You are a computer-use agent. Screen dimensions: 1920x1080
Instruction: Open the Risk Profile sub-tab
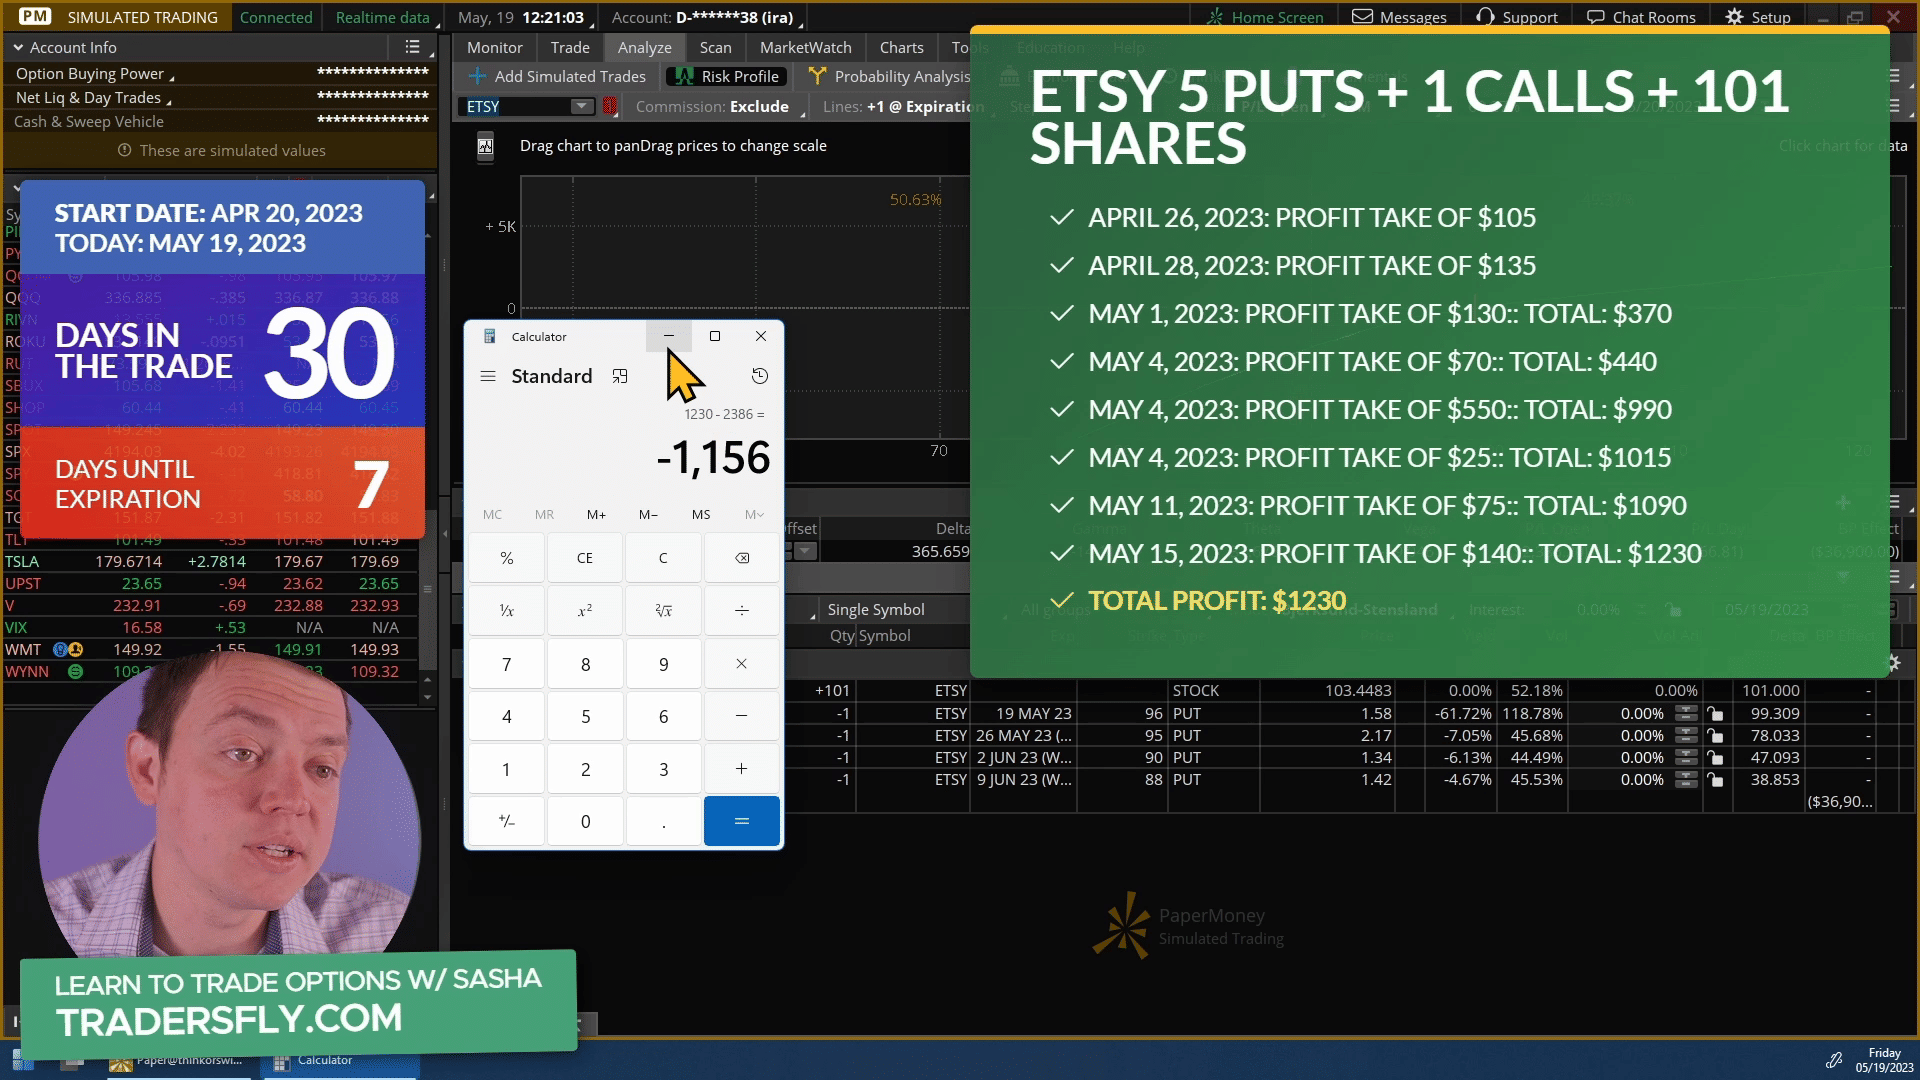pyautogui.click(x=727, y=76)
